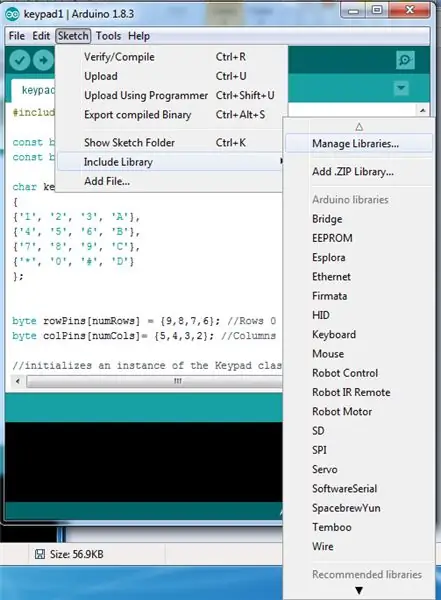
Task: Open the tab options dropdown arrow
Action: (x=401, y=88)
